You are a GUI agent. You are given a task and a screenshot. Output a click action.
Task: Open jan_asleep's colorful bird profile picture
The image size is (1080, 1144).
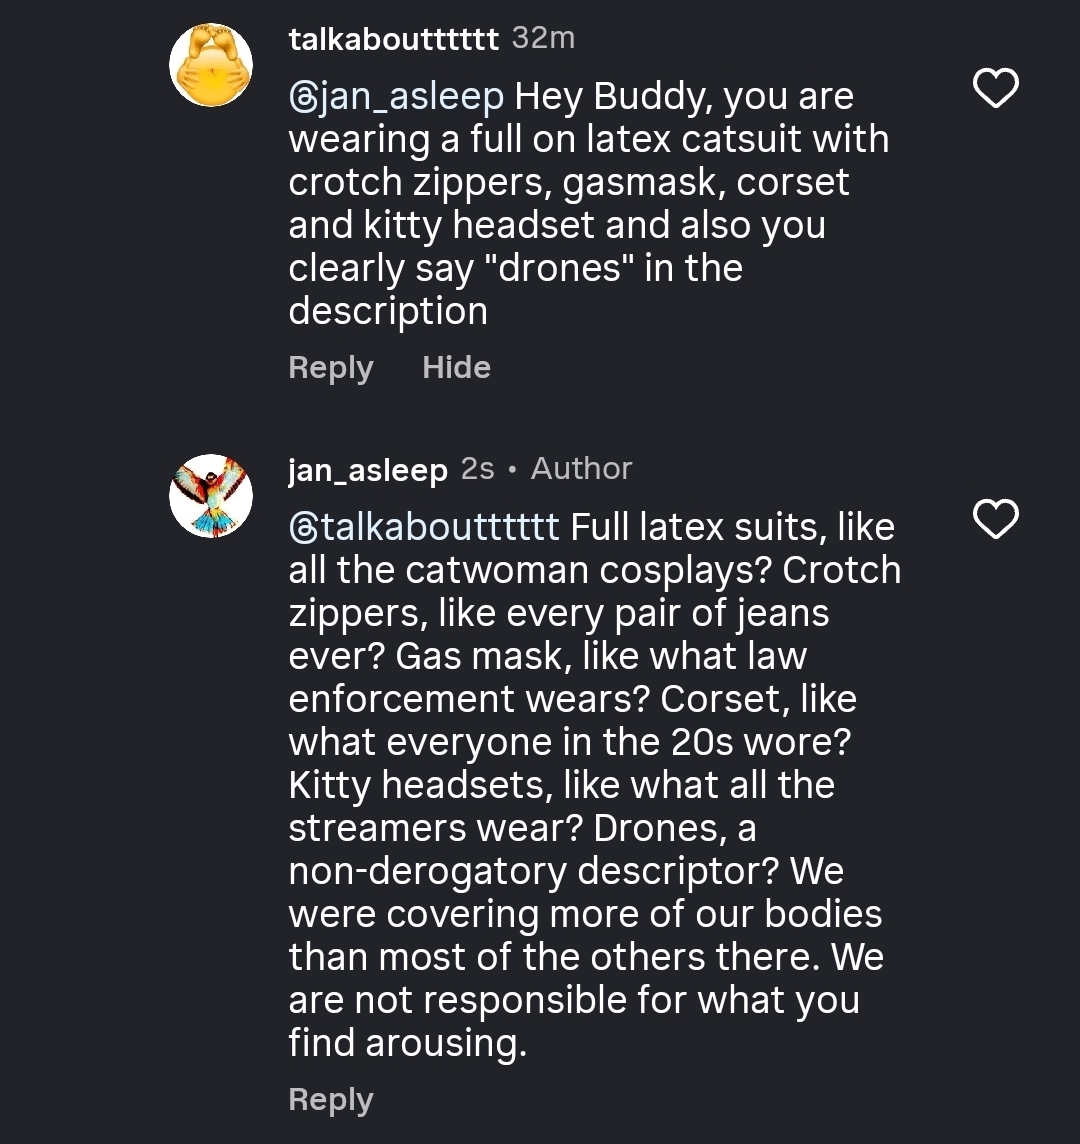(x=211, y=495)
